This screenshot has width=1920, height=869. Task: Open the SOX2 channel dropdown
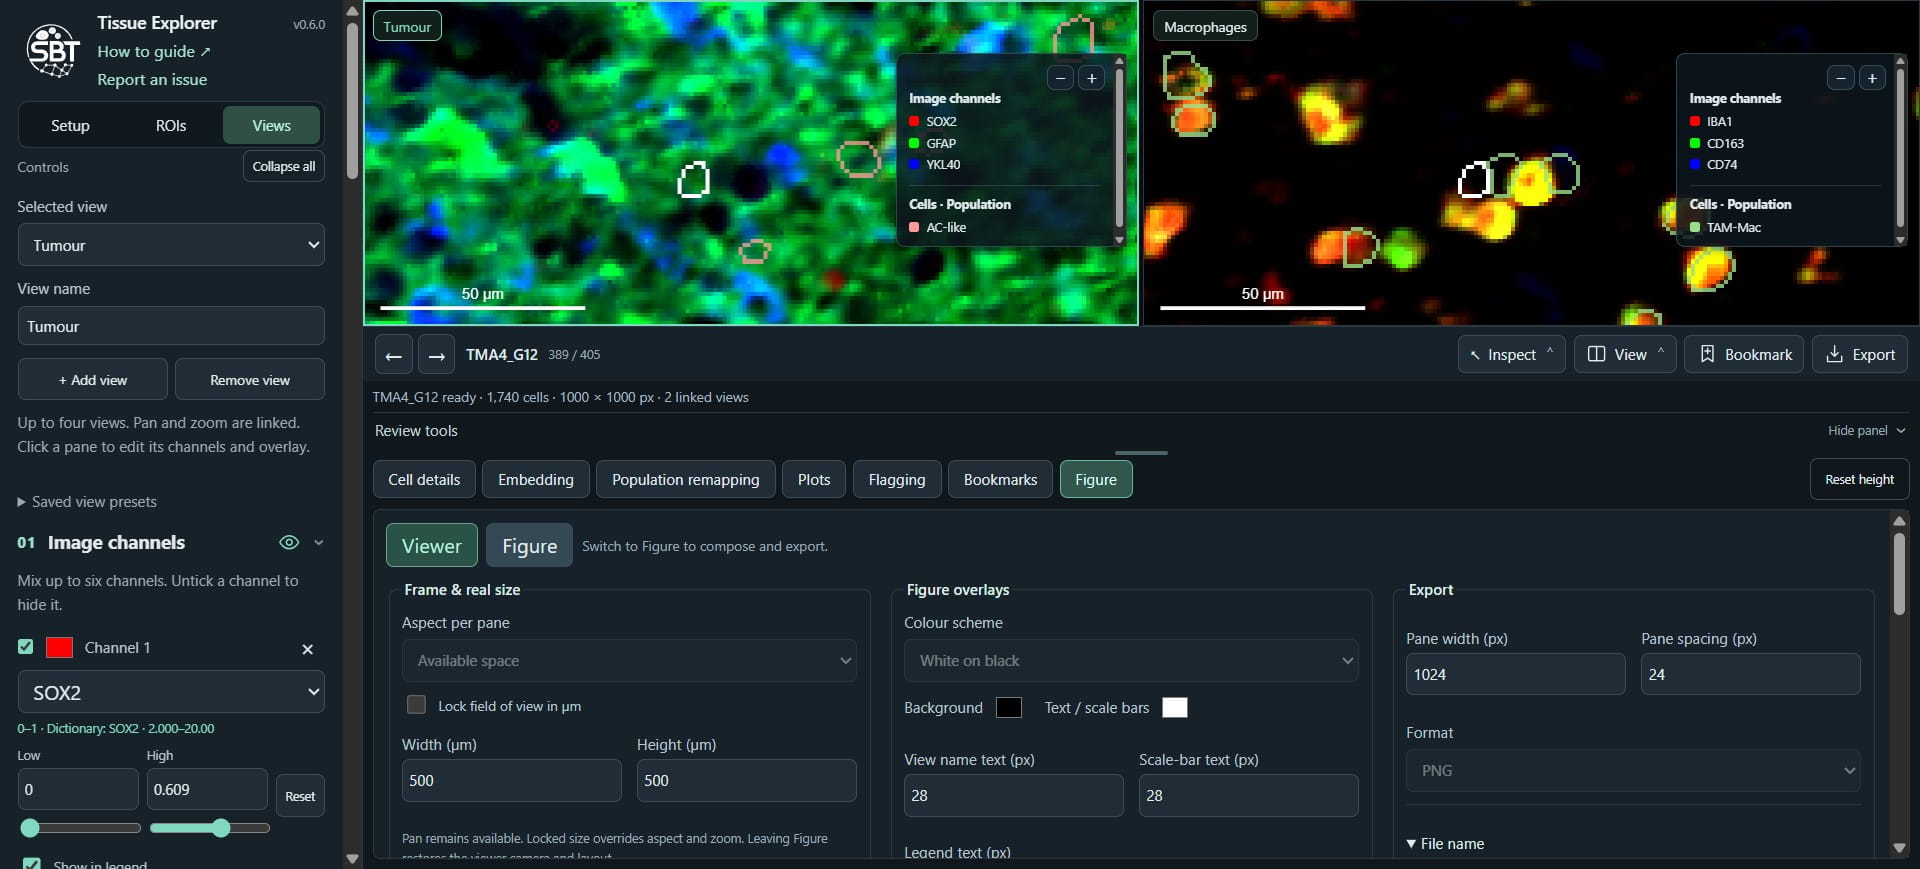pos(171,692)
